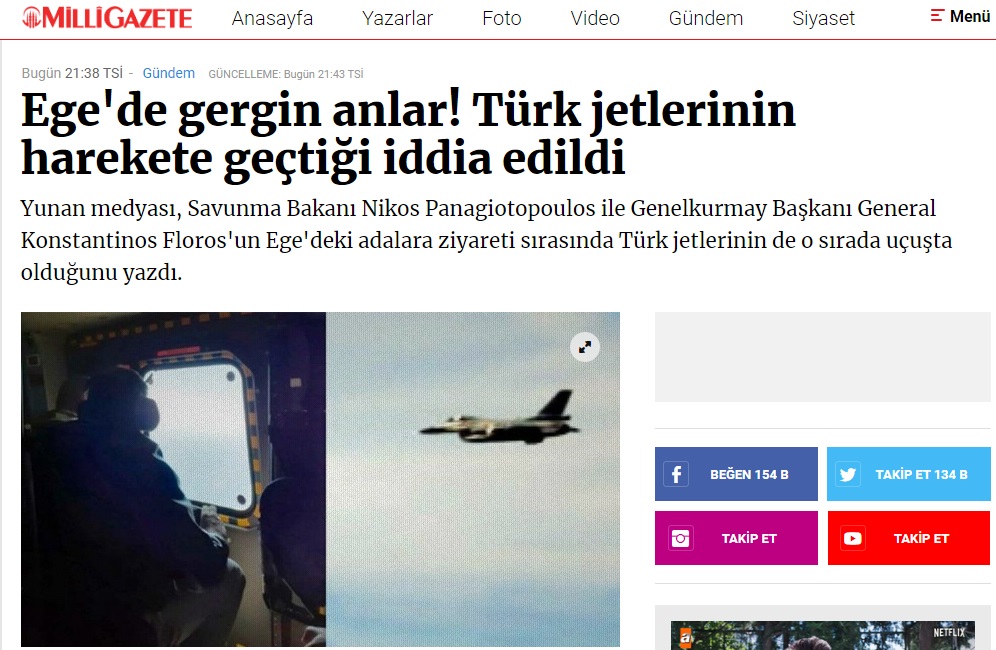Click the fighter jet article photo
The image size is (996, 650).
click(320, 479)
